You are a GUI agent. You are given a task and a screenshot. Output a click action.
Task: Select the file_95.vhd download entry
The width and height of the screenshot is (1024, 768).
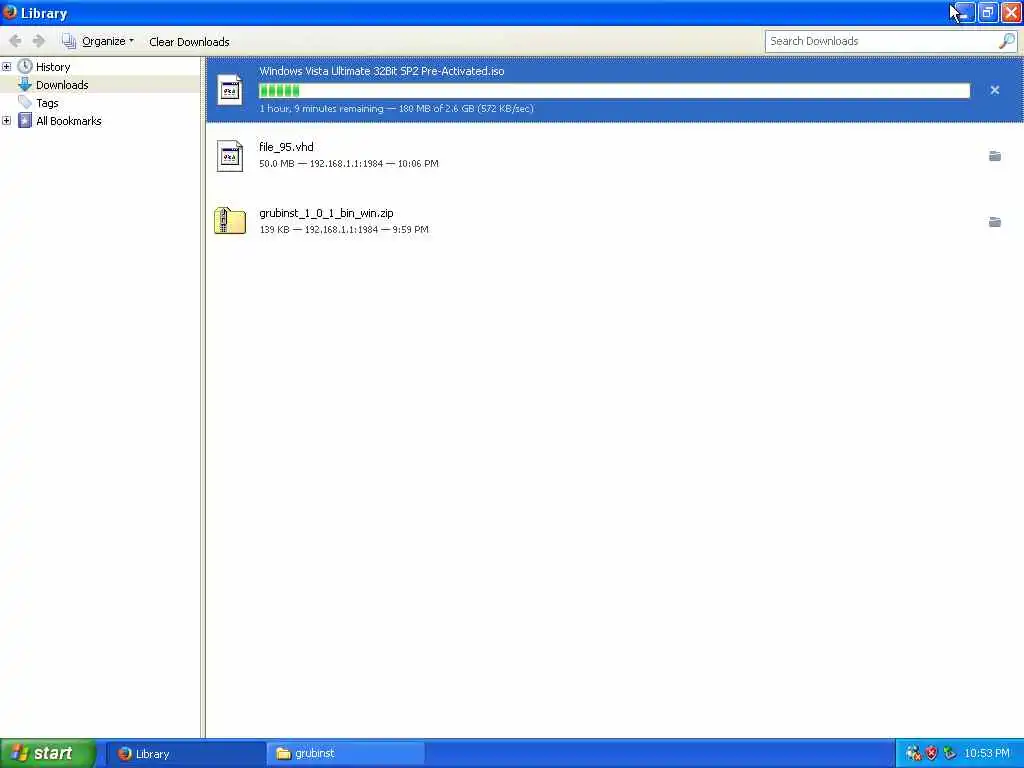point(614,155)
